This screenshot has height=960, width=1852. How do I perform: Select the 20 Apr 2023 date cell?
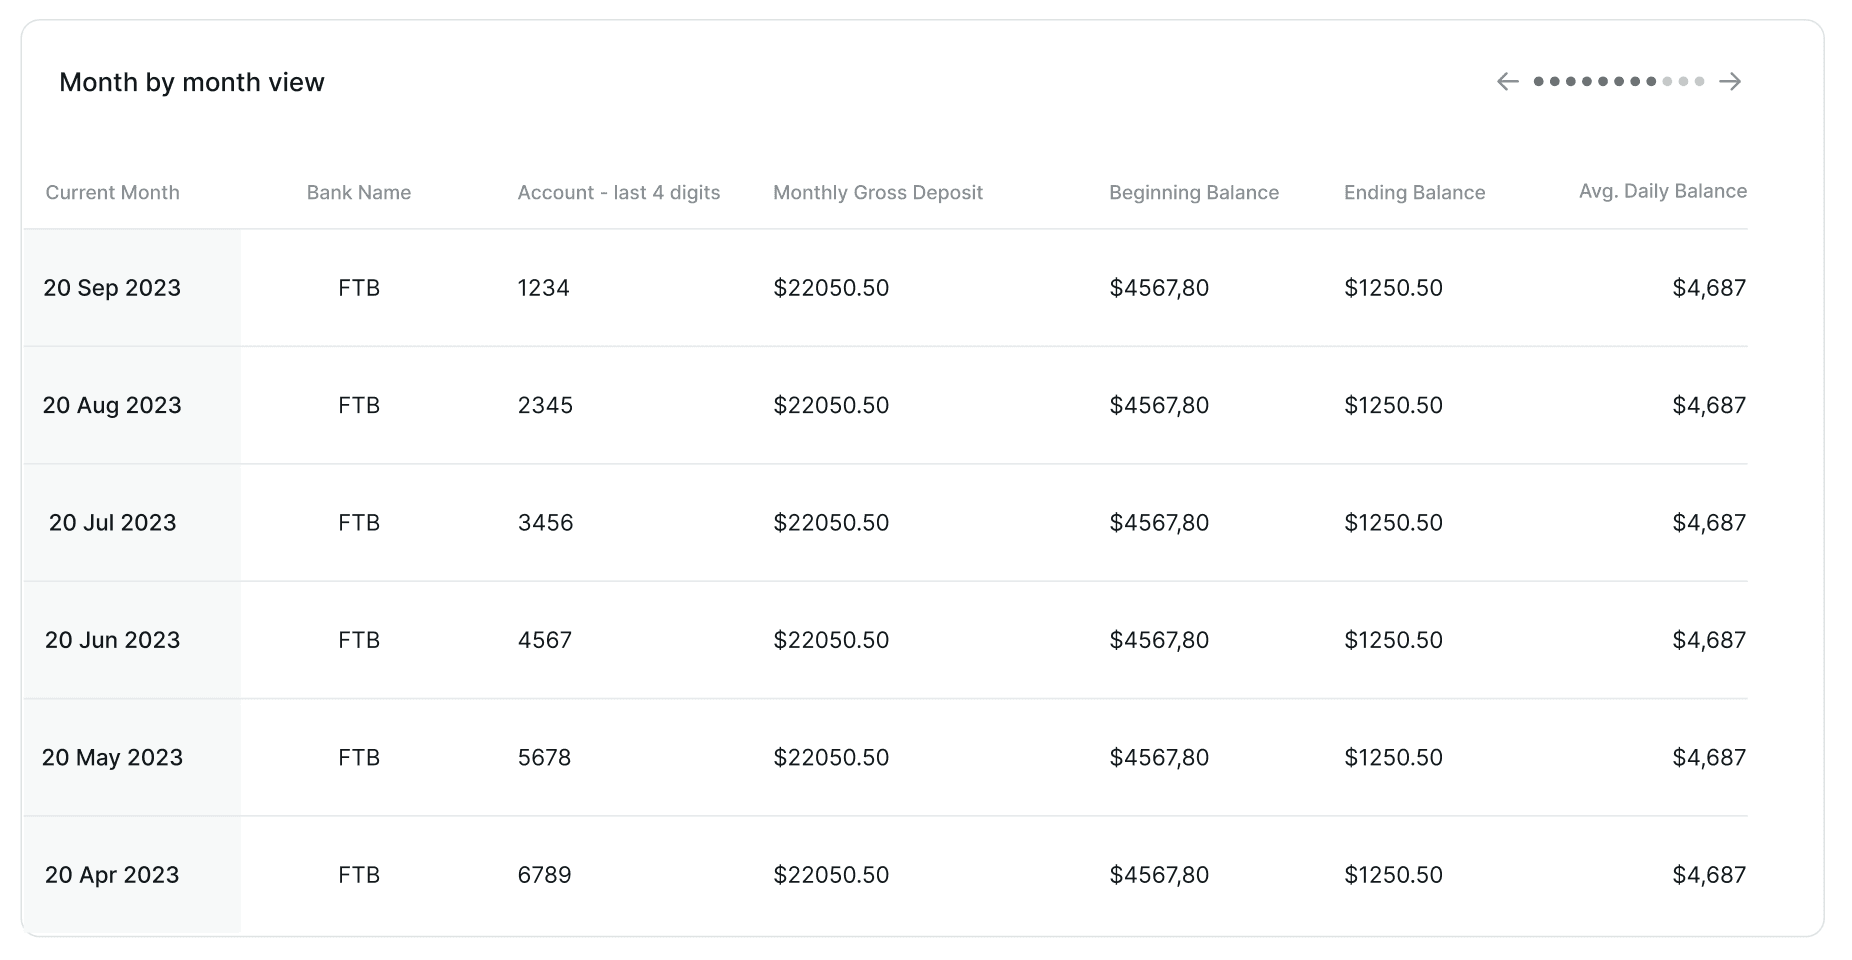[x=112, y=875]
